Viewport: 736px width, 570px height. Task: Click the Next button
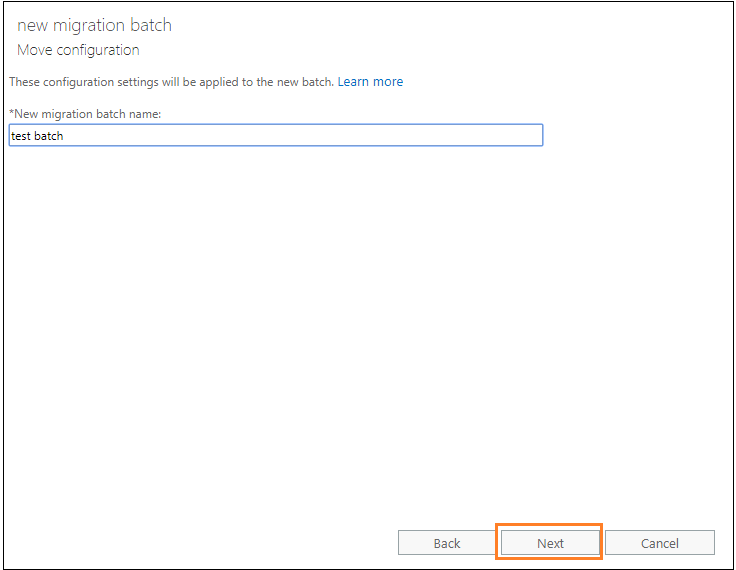point(550,543)
